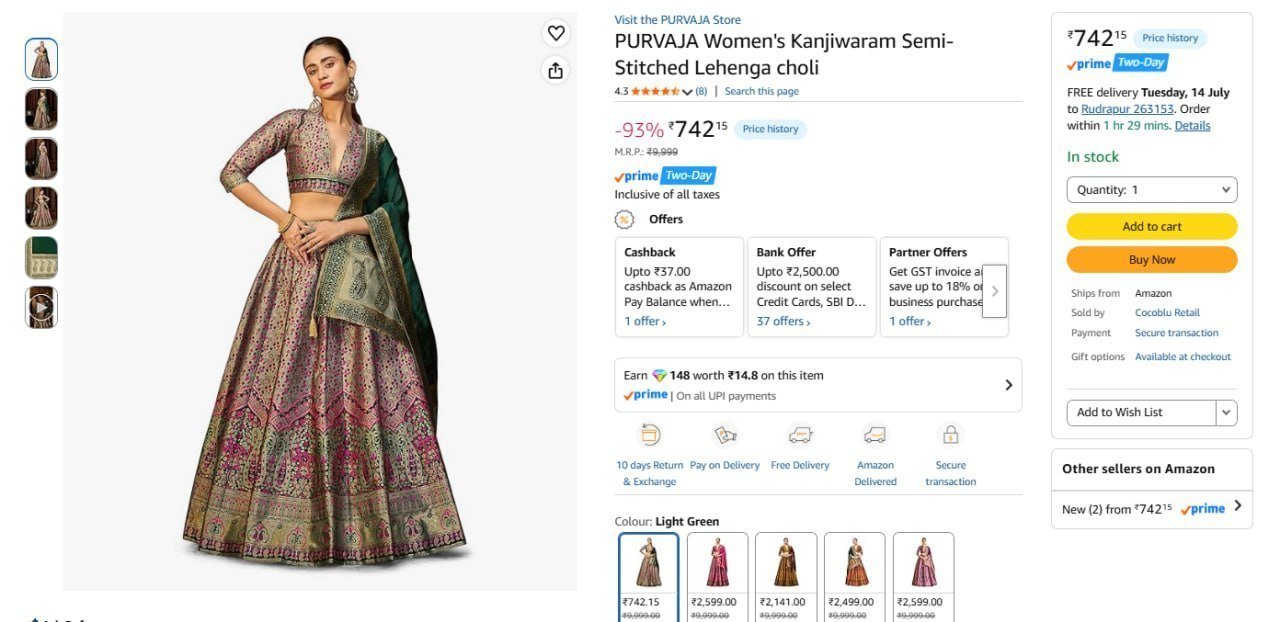Click the Free Delivery truck icon

800,435
